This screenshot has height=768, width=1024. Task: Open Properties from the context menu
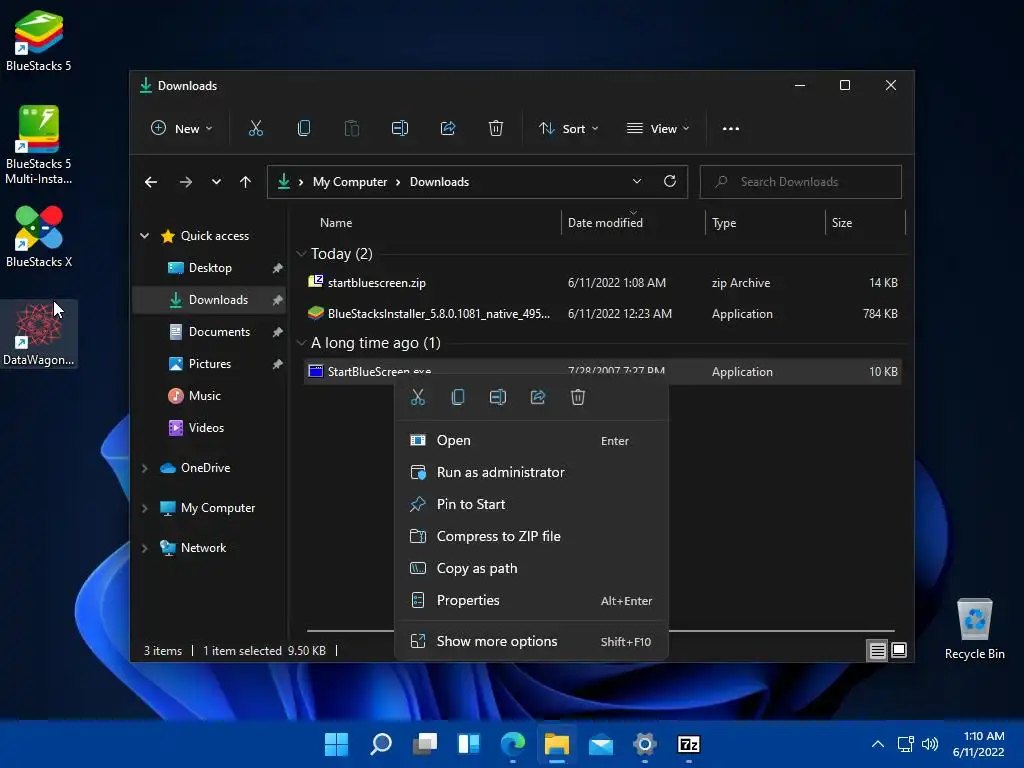532,600
